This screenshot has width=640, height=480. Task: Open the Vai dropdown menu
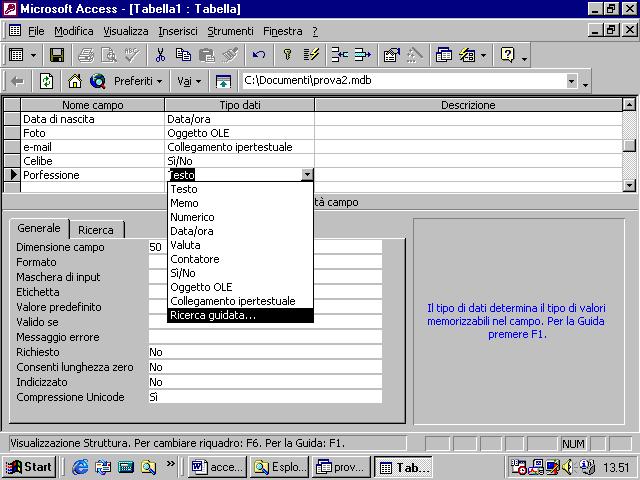(189, 81)
